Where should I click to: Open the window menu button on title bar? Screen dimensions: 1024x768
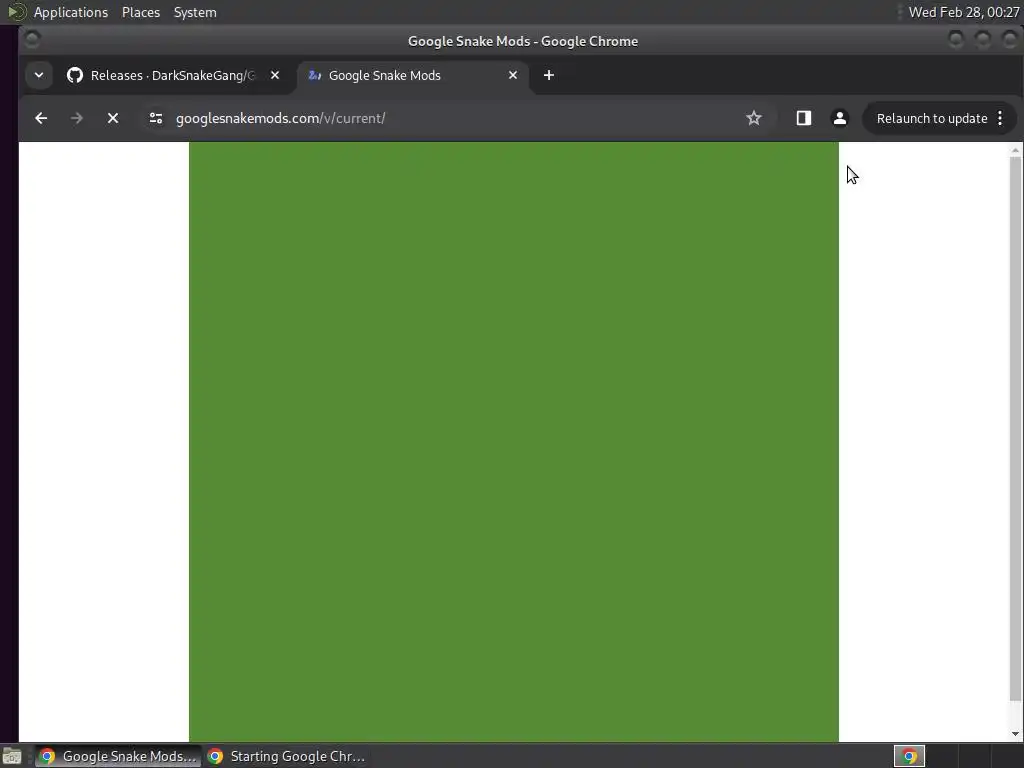tap(32, 40)
